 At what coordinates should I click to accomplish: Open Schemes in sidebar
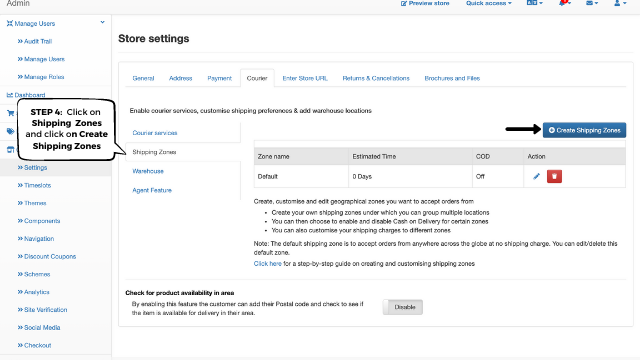37,274
